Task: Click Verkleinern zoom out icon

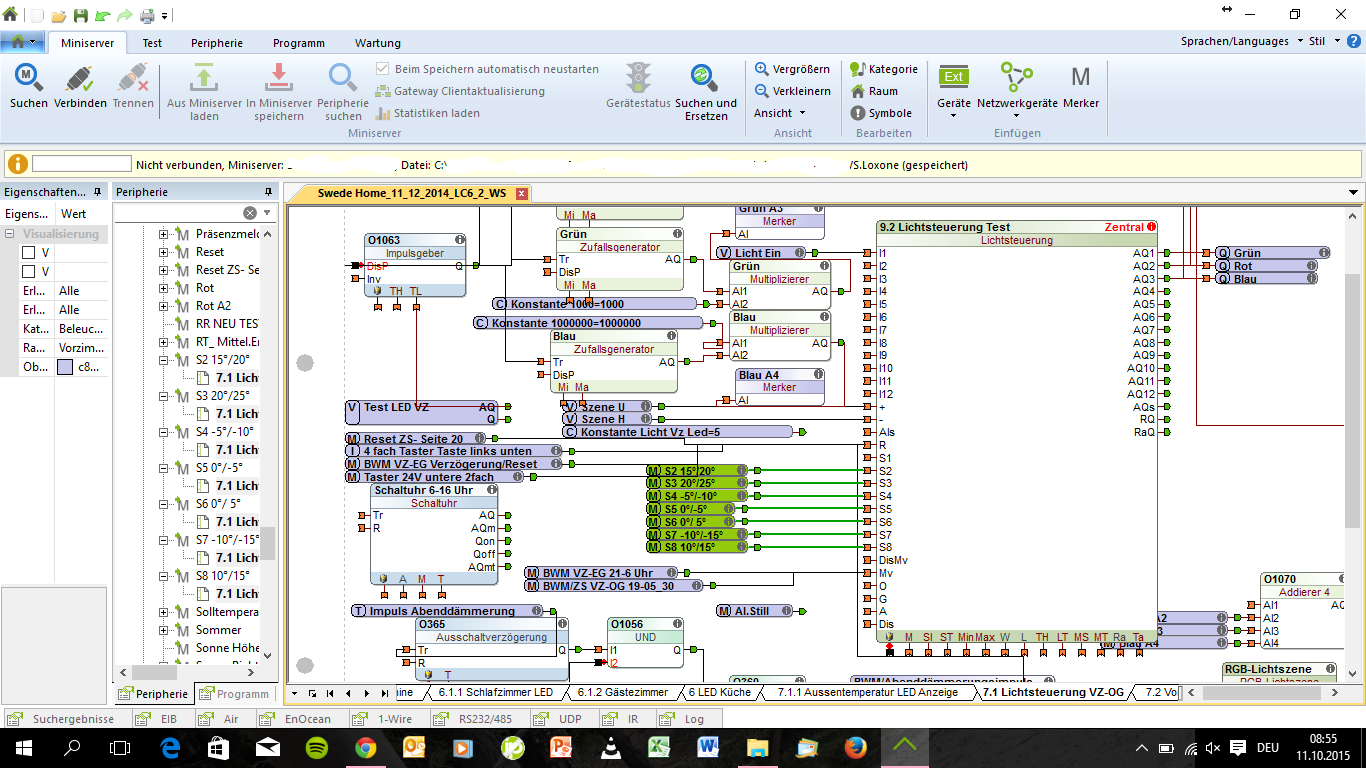Action: point(762,91)
